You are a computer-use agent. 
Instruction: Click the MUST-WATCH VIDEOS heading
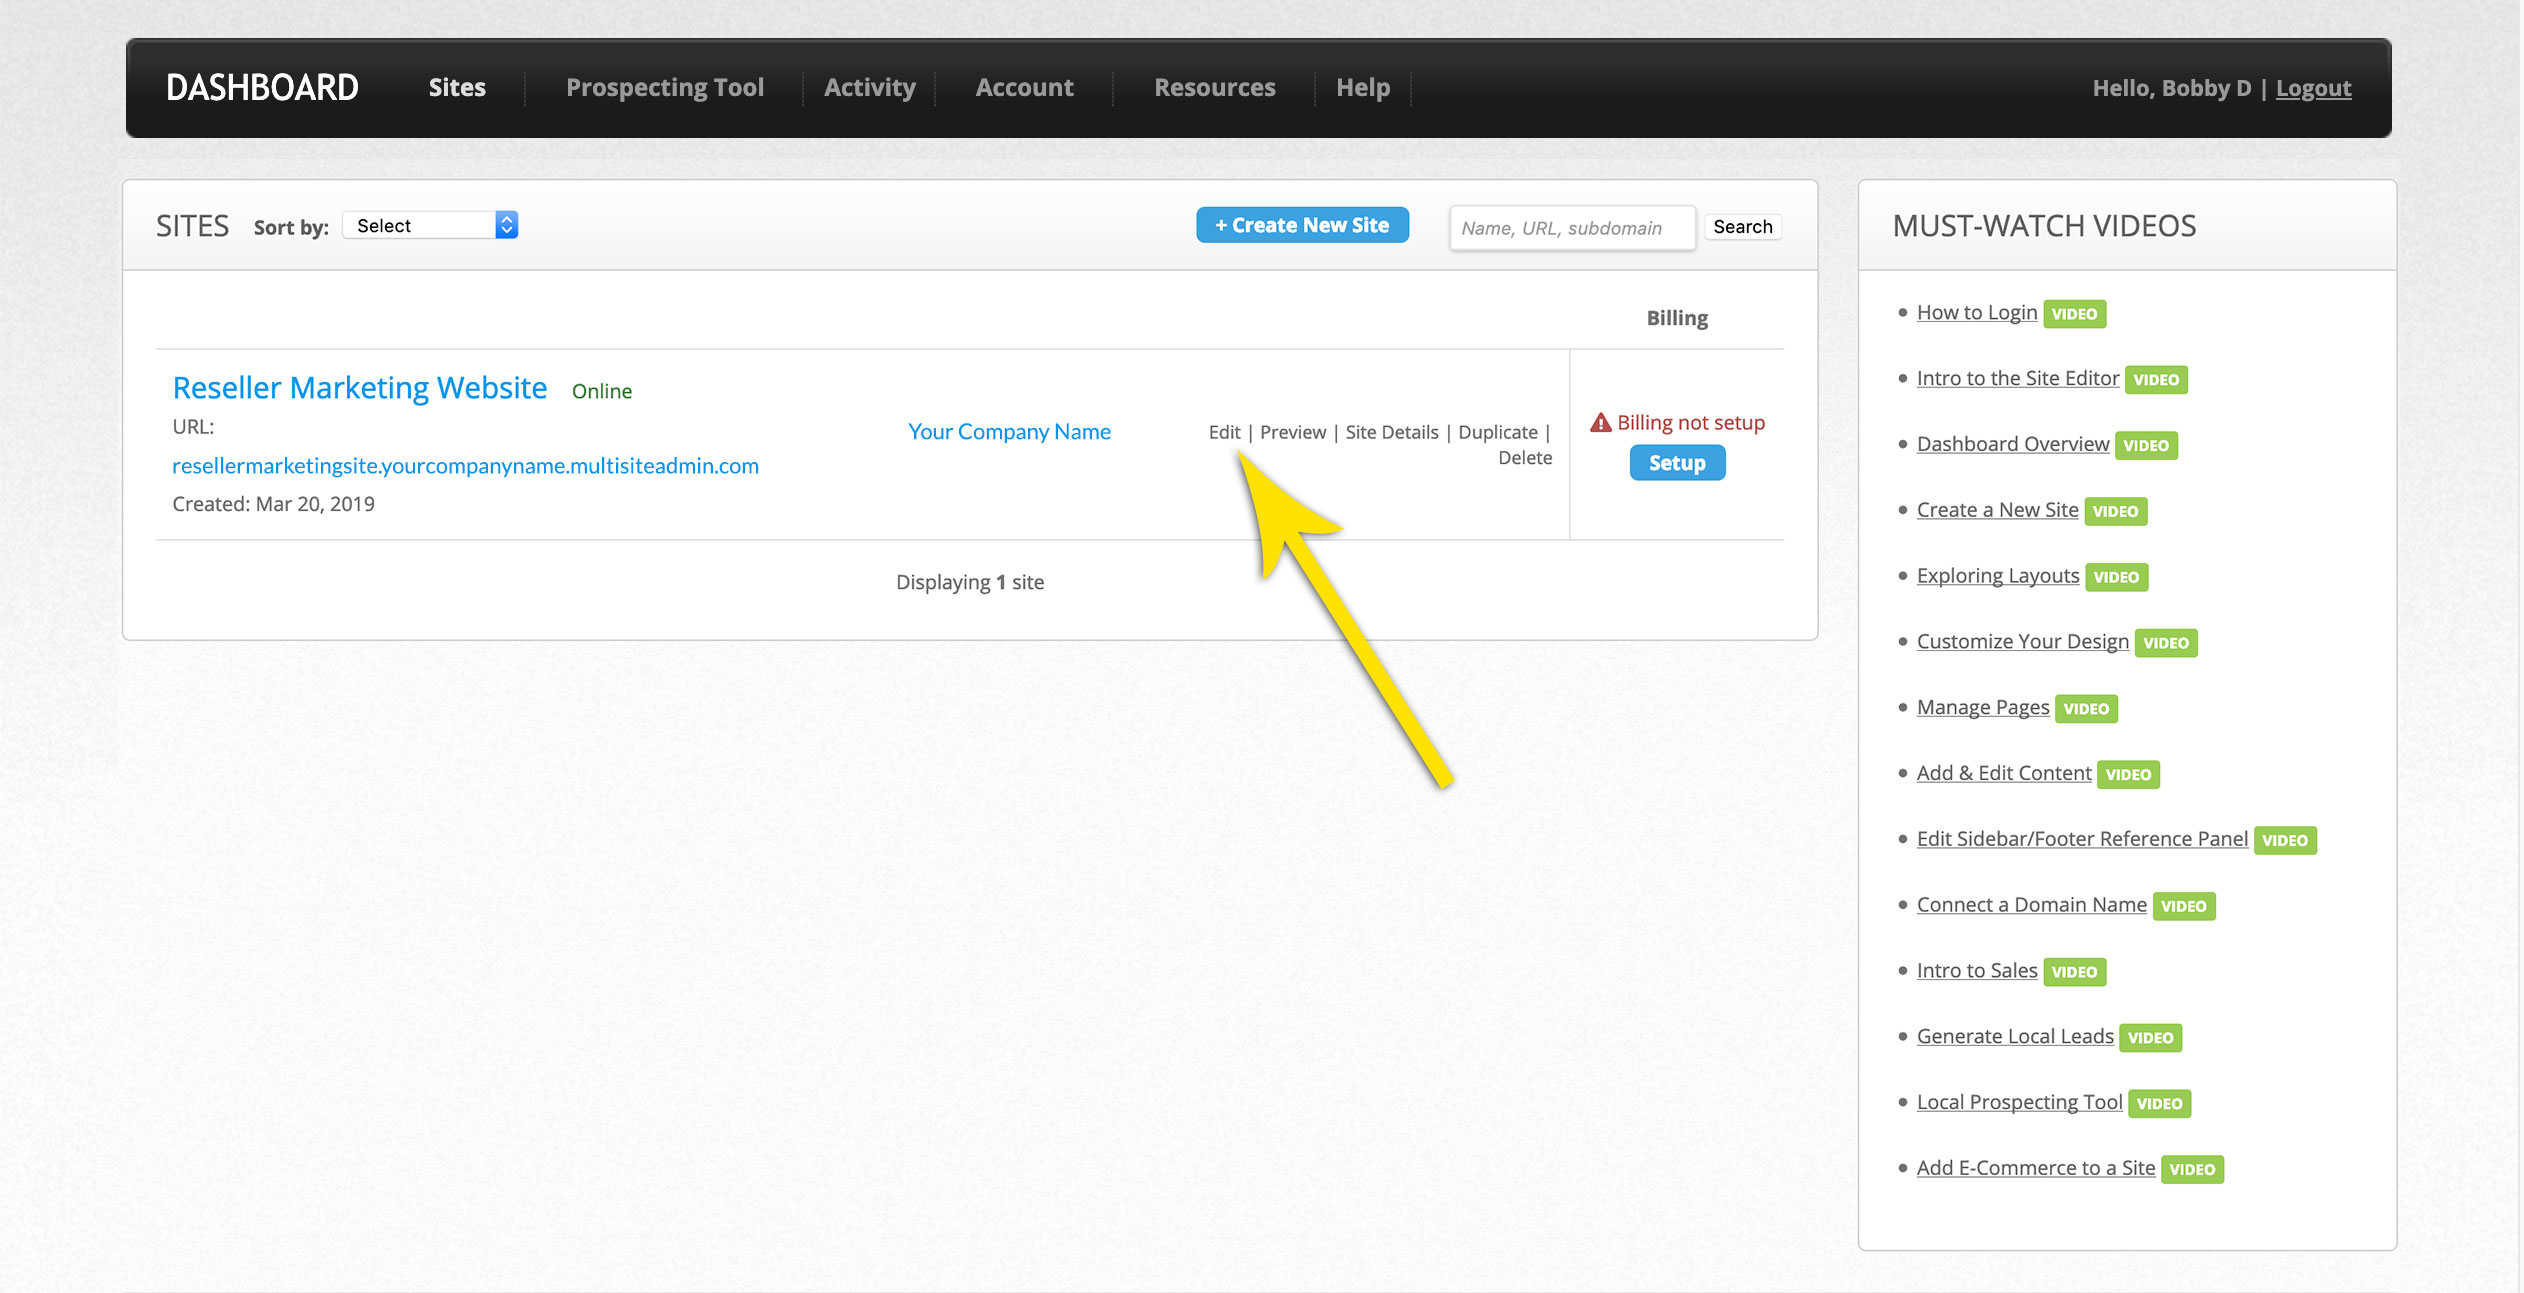click(2044, 226)
